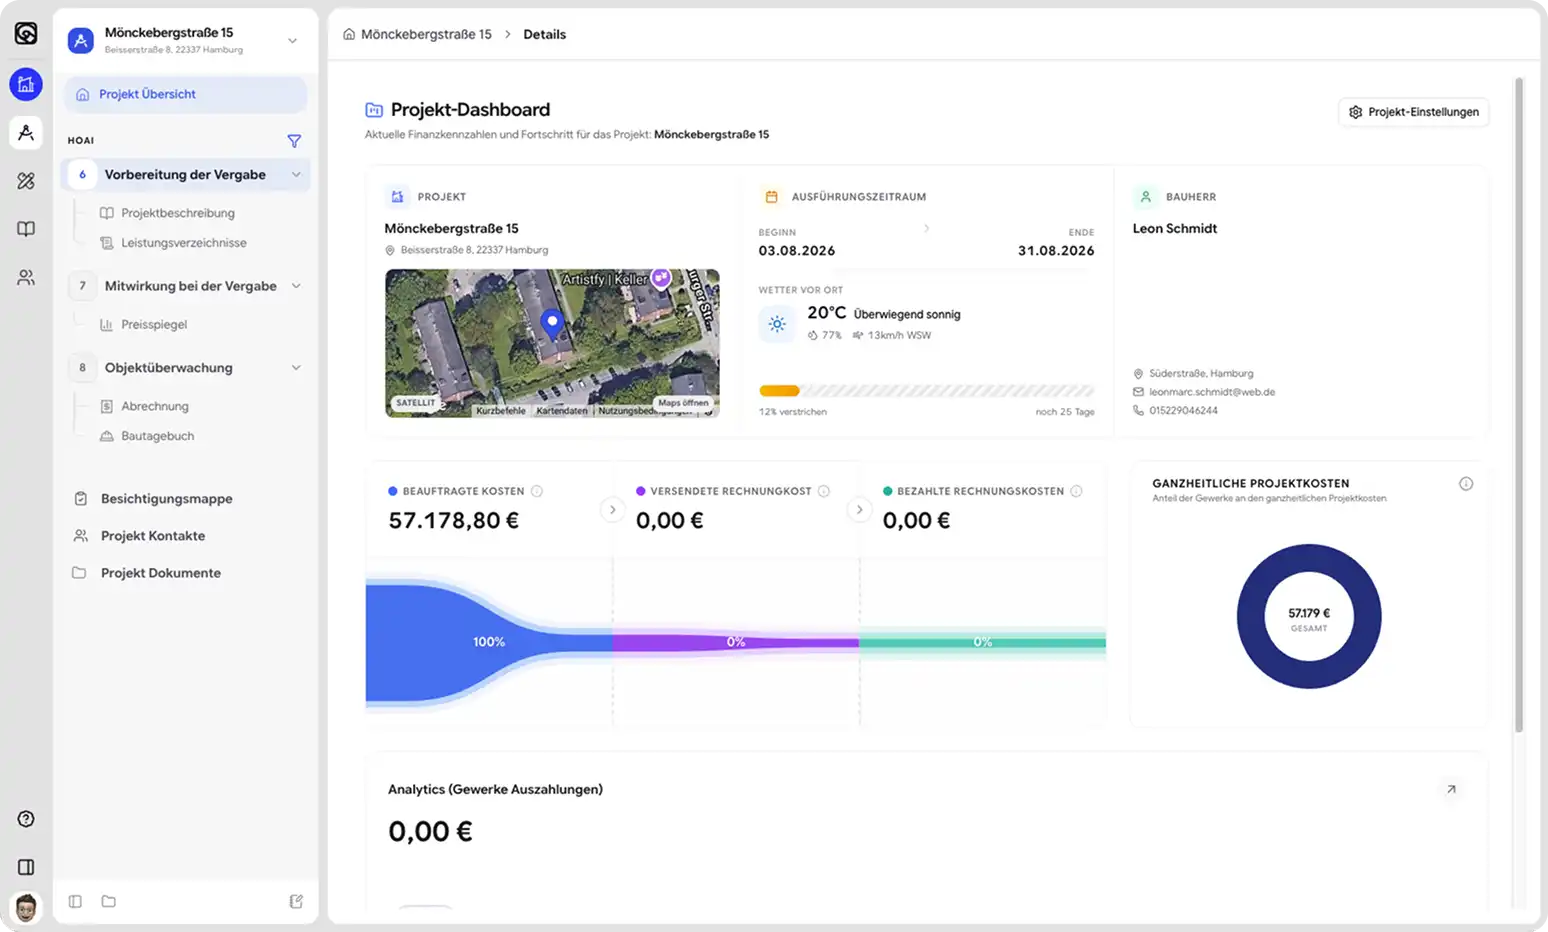The image size is (1548, 932).
Task: Toggle the Satellit map view button
Action: click(415, 403)
